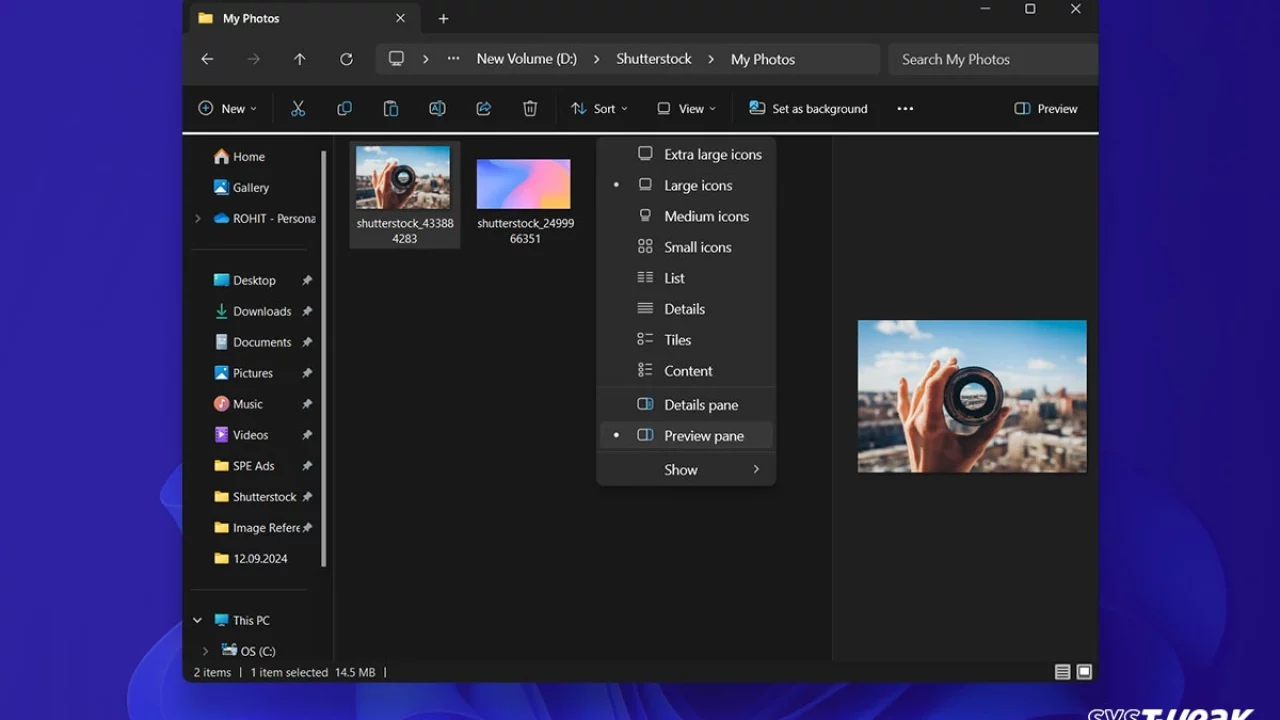Click the Copy icon in toolbar
The height and width of the screenshot is (720, 1280).
(x=344, y=108)
